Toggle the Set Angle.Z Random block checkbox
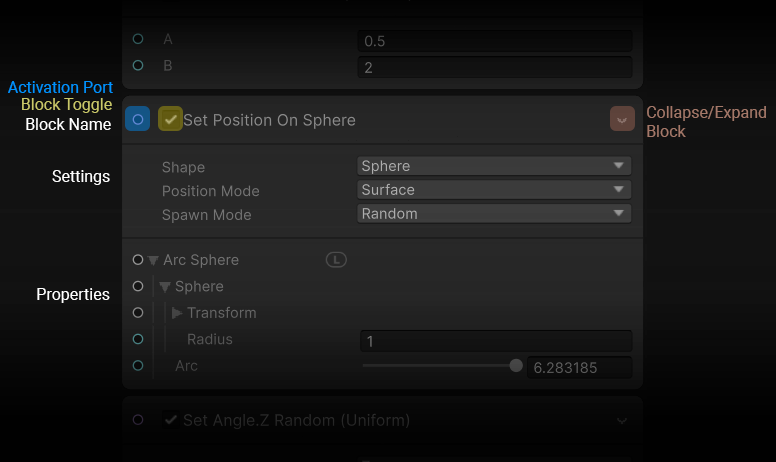This screenshot has height=462, width=776. (170, 420)
